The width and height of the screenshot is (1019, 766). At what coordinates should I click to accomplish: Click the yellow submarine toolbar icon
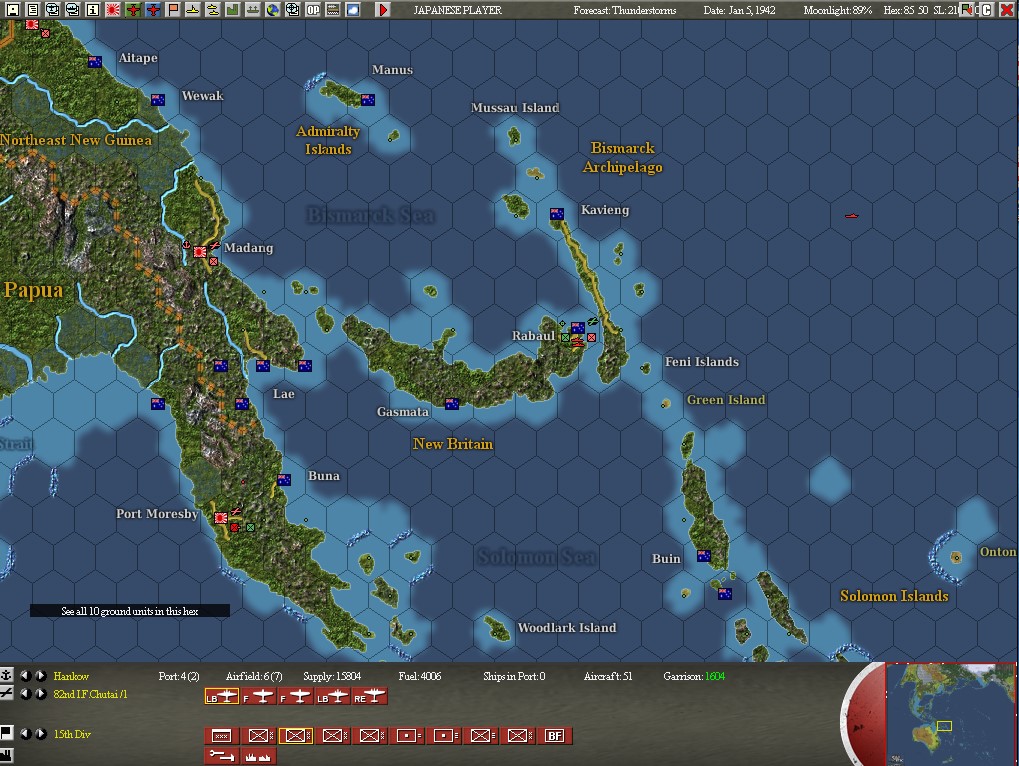213,10
